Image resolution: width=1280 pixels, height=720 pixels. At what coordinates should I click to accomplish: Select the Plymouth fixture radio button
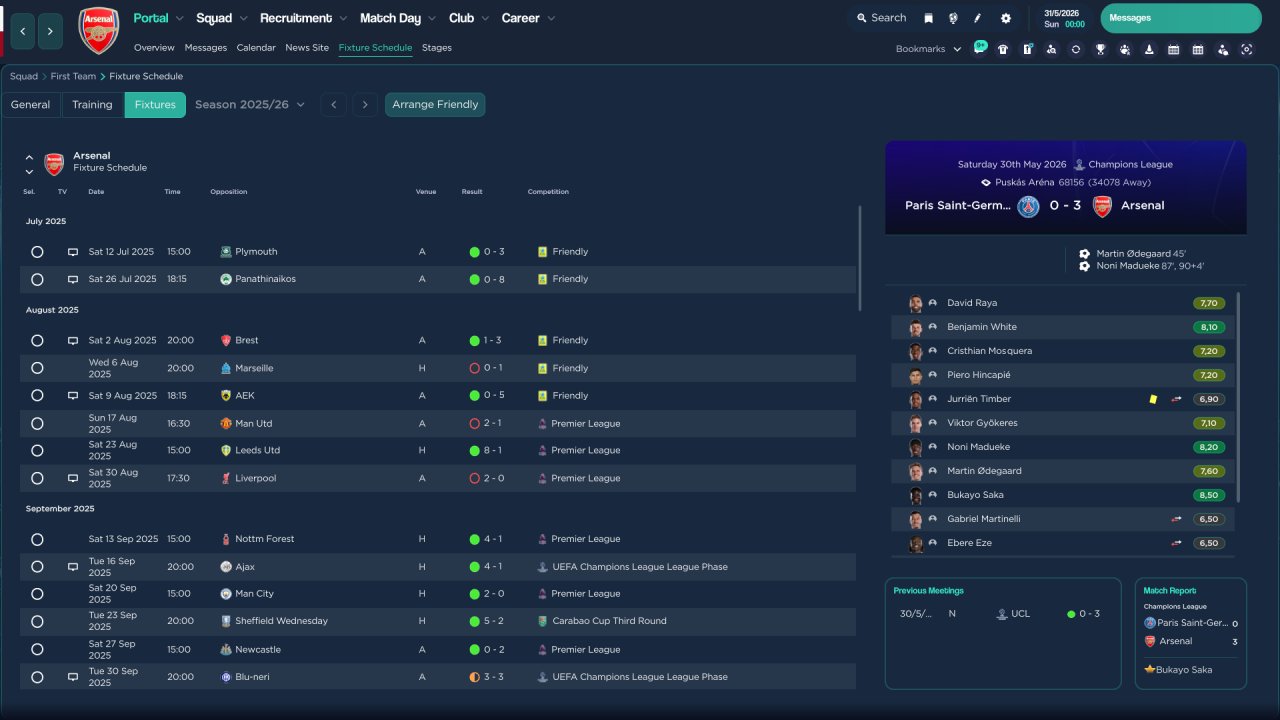pos(37,252)
